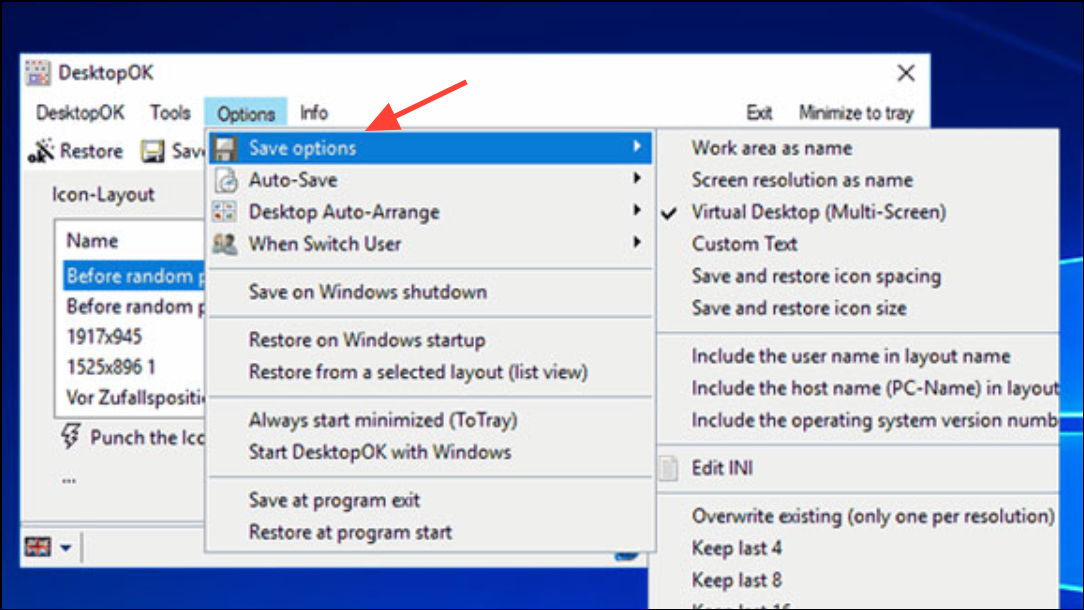Toggle Save at program exit

point(334,500)
